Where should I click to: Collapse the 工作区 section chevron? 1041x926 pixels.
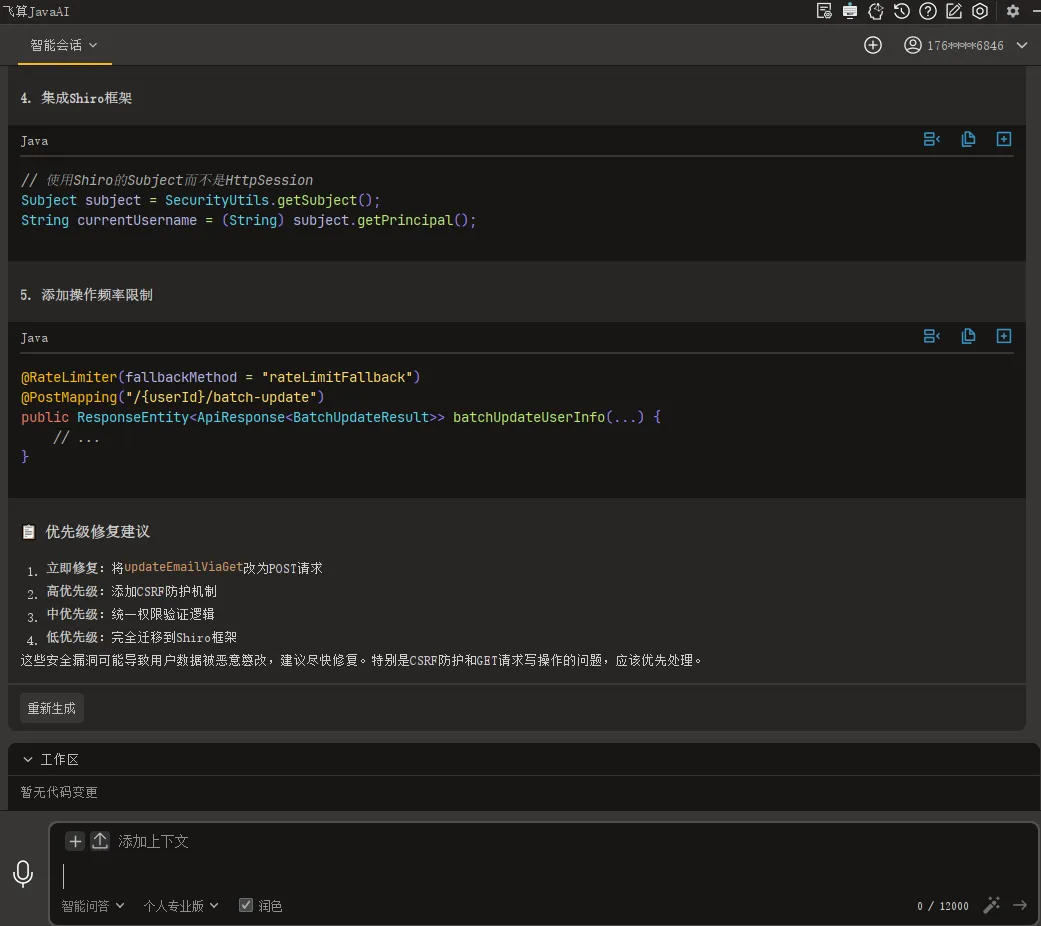(x=27, y=759)
